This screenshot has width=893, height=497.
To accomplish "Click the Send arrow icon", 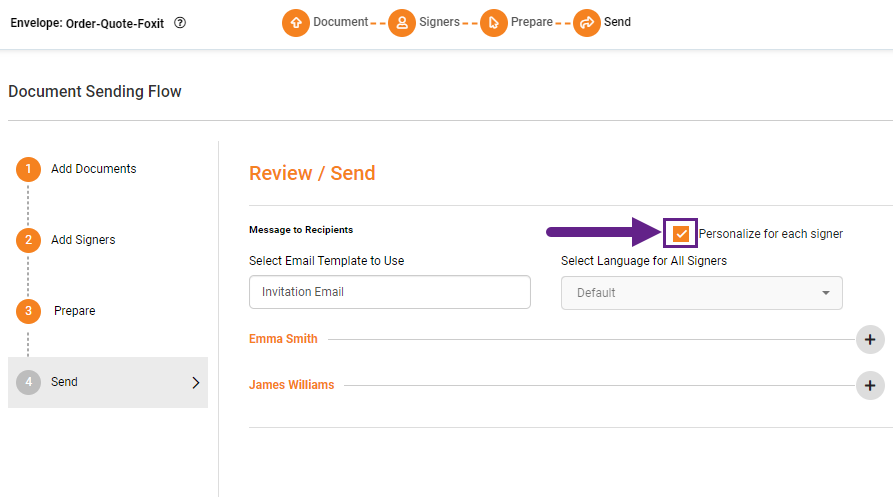I will tap(587, 23).
